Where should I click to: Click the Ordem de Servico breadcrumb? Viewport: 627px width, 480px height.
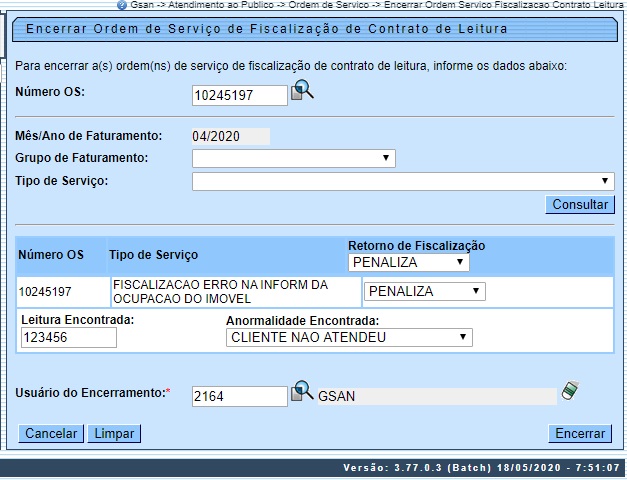(326, 5)
